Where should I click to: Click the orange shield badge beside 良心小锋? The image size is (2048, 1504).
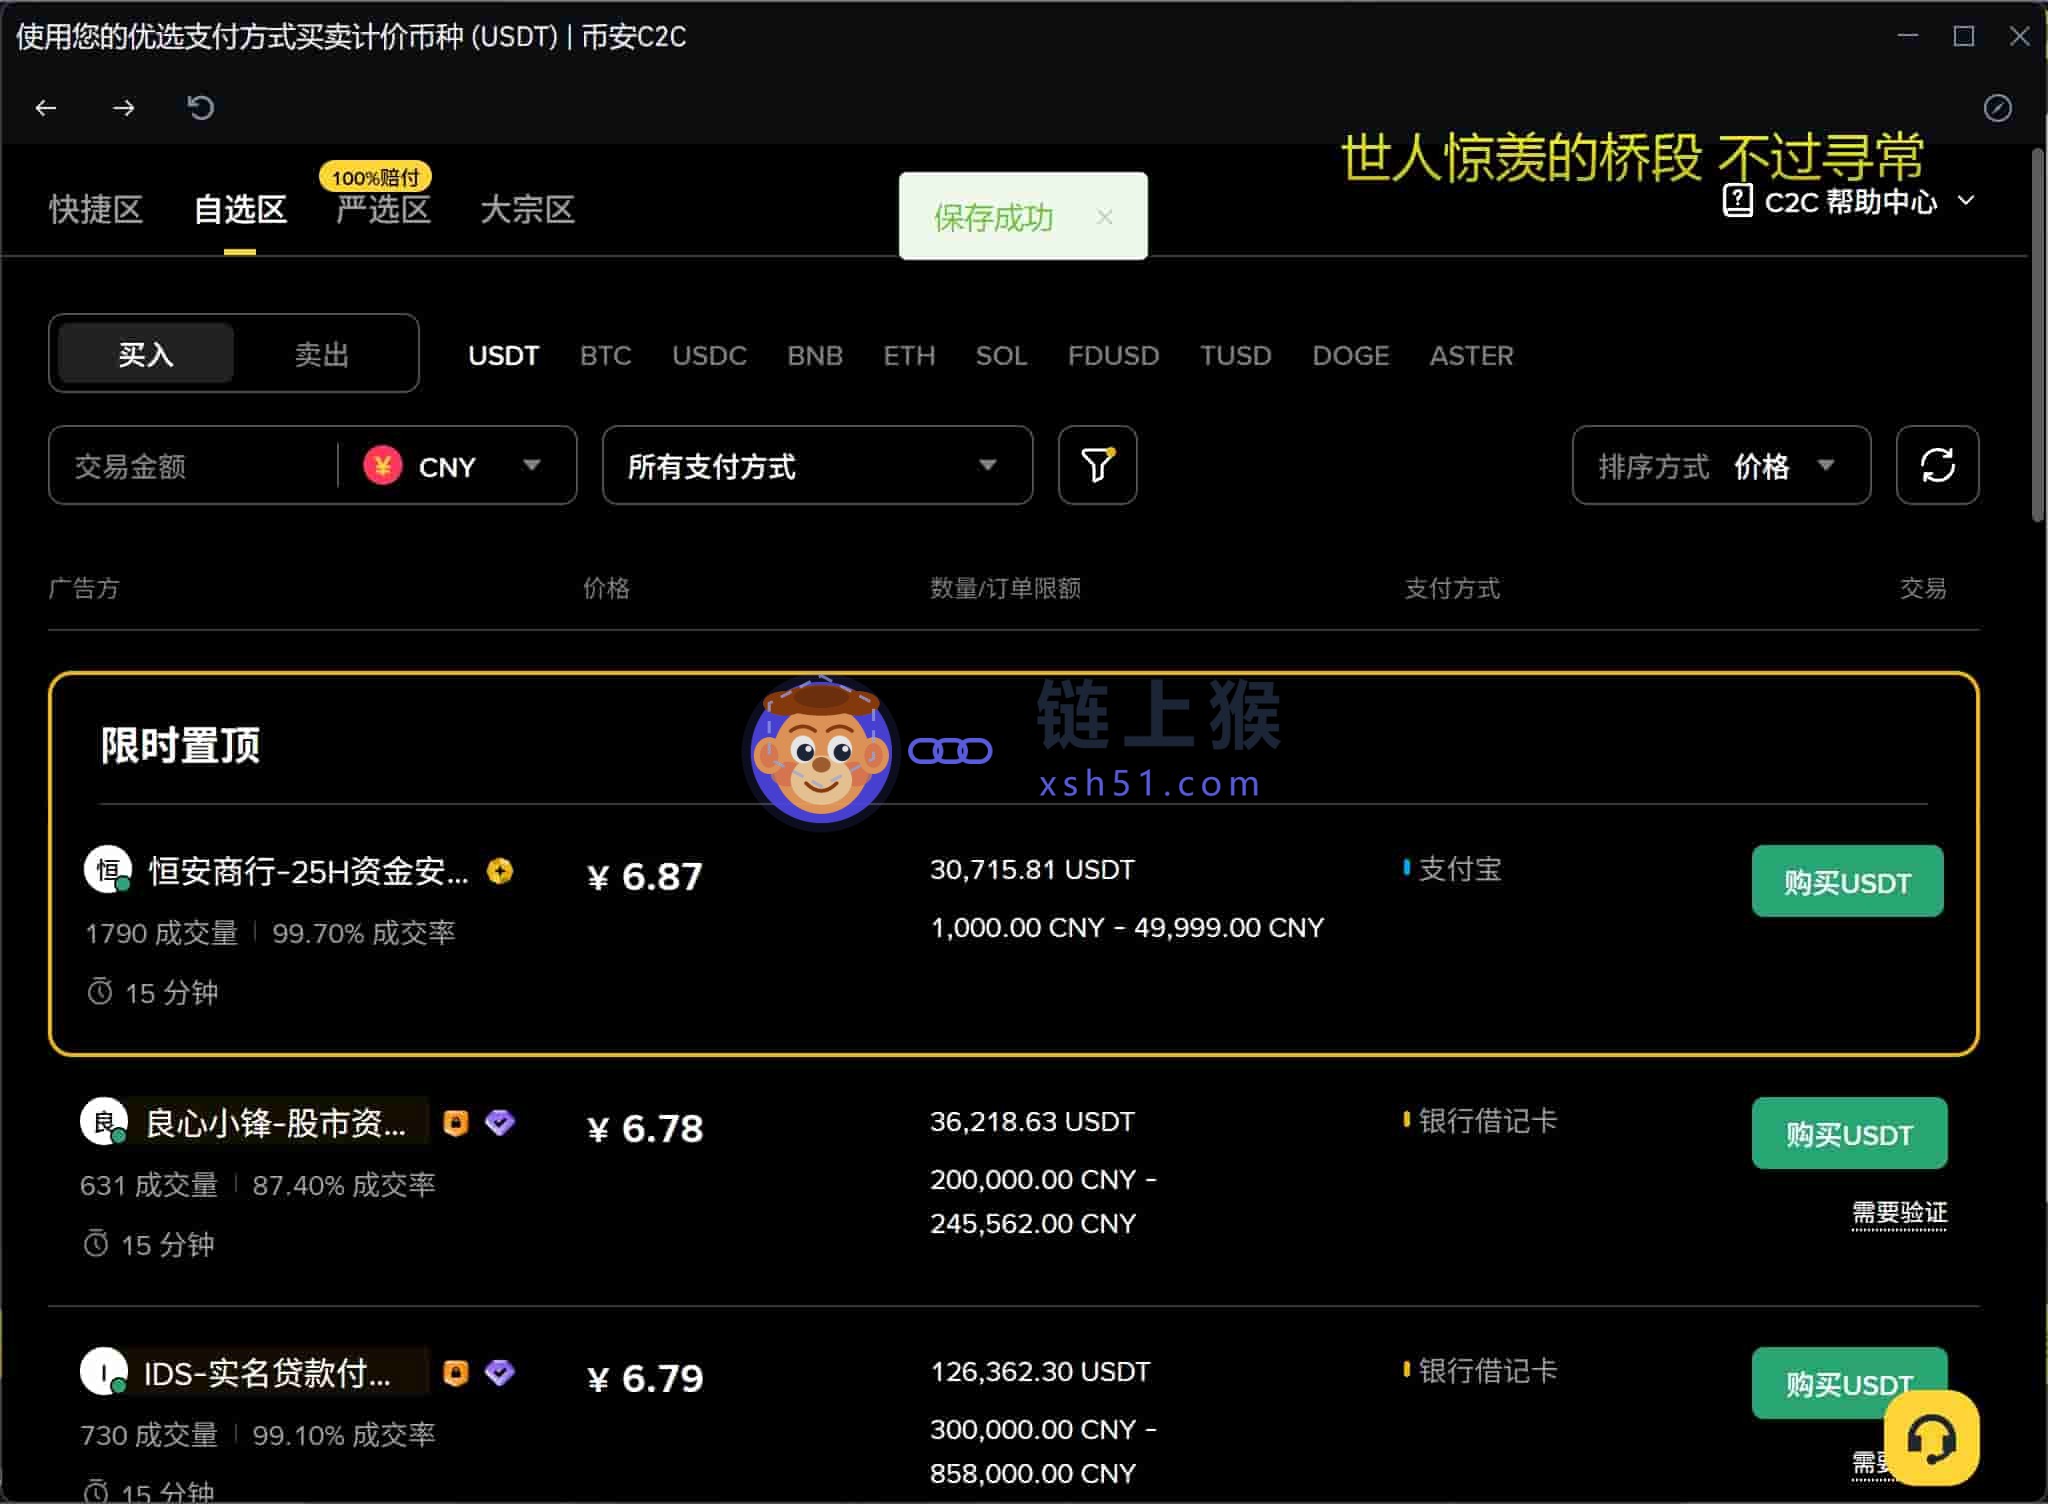pyautogui.click(x=456, y=1123)
